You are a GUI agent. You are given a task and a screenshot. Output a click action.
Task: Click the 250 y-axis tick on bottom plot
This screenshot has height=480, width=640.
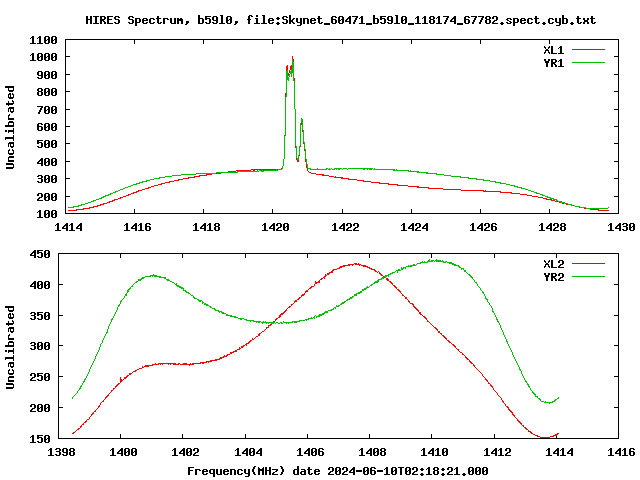click(40, 377)
